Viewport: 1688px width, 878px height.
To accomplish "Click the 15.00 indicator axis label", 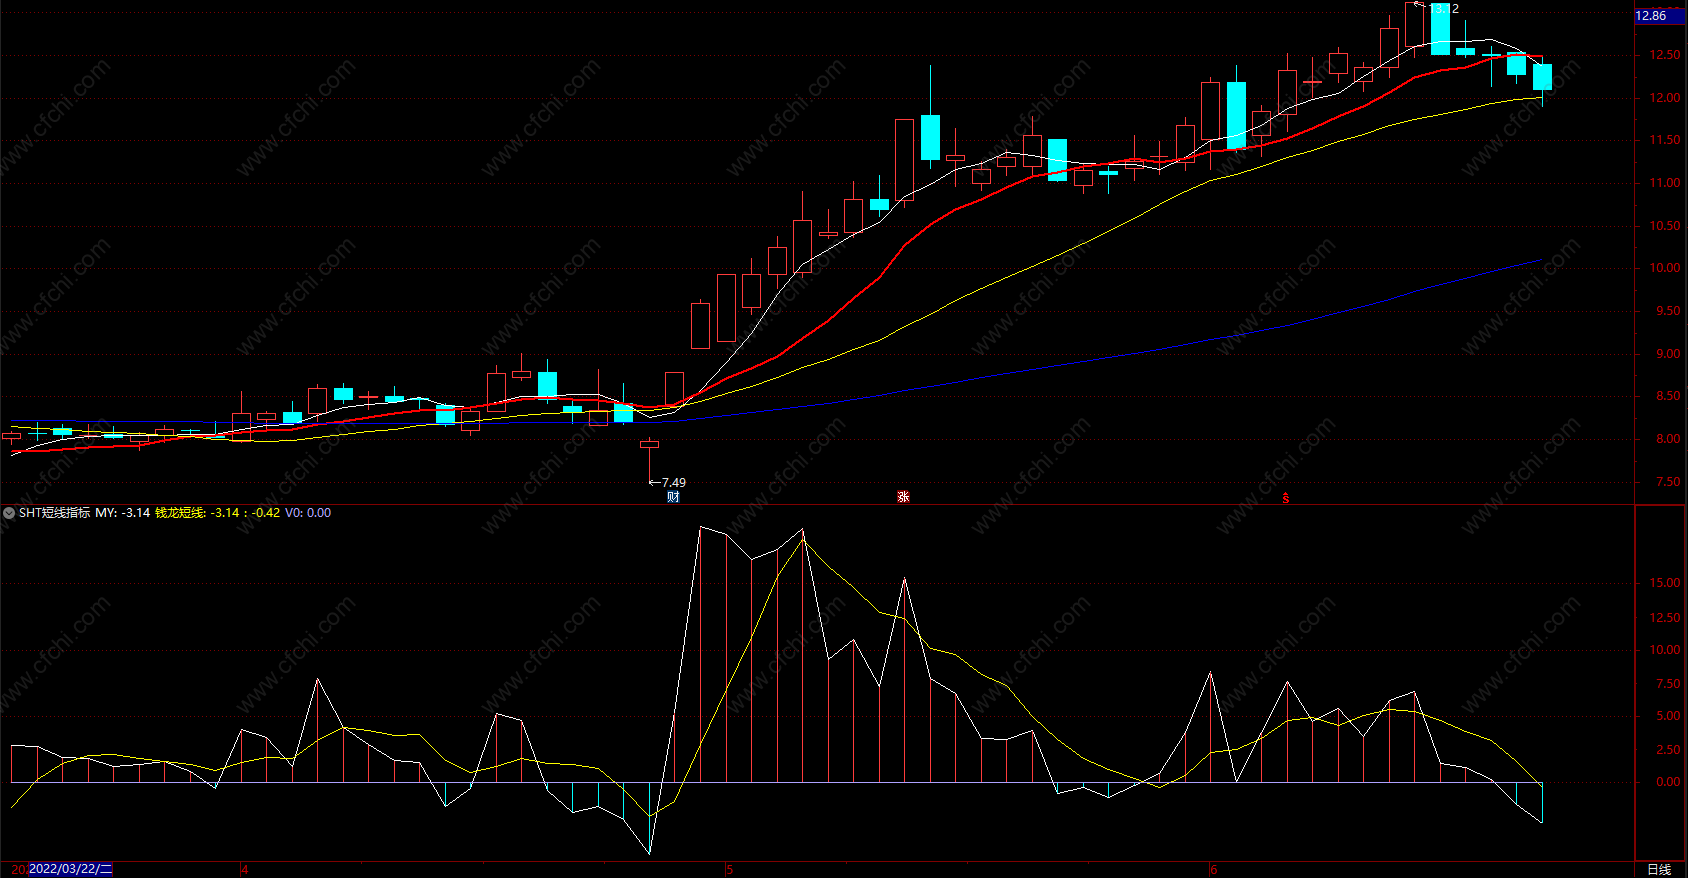I will (x=1665, y=583).
